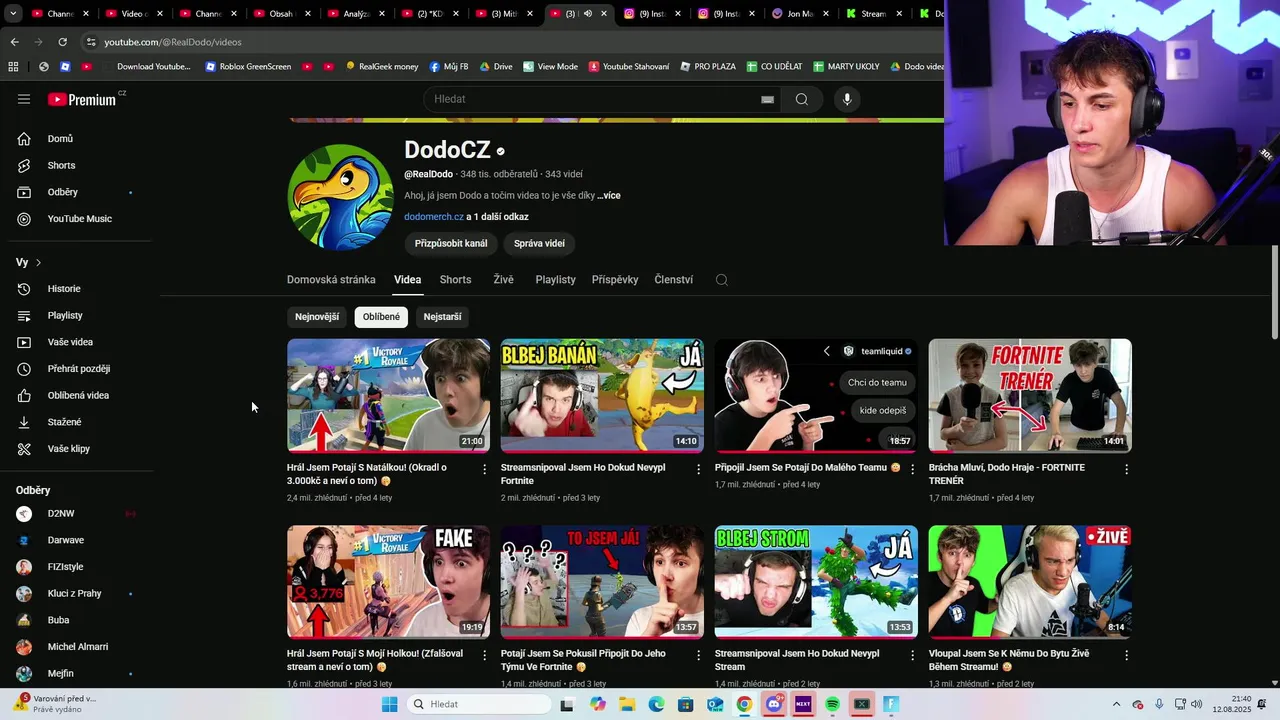Open options menu for Mojí Holkou video
The width and height of the screenshot is (1280, 720).
click(x=485, y=656)
